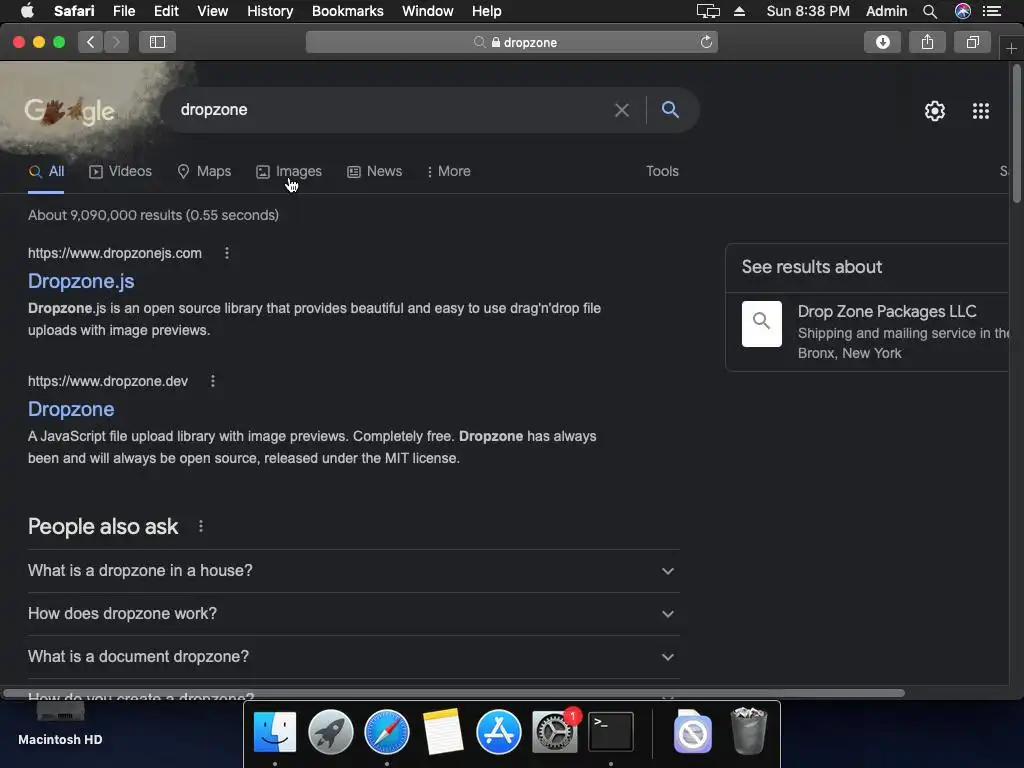Switch to the Maps tab
The width and height of the screenshot is (1024, 768).
pos(204,172)
